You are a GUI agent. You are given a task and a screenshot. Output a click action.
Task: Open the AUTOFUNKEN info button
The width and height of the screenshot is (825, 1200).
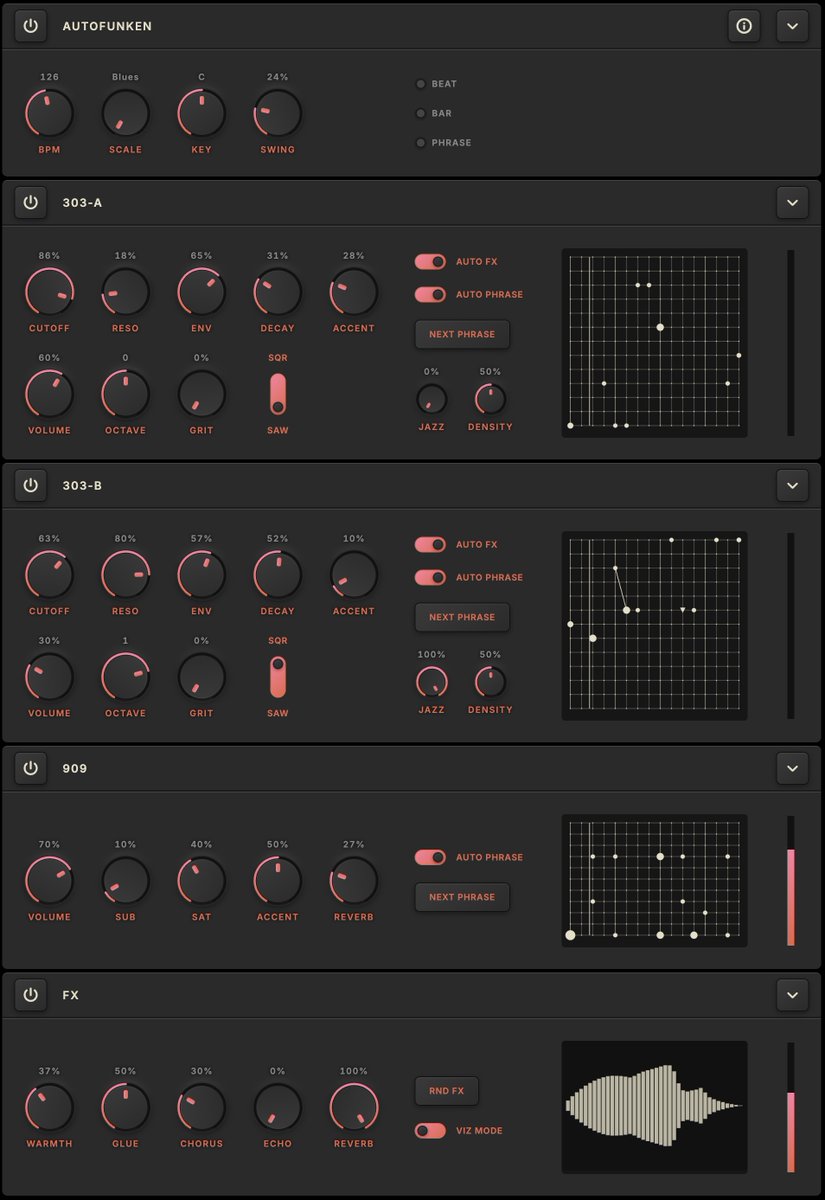[x=743, y=26]
